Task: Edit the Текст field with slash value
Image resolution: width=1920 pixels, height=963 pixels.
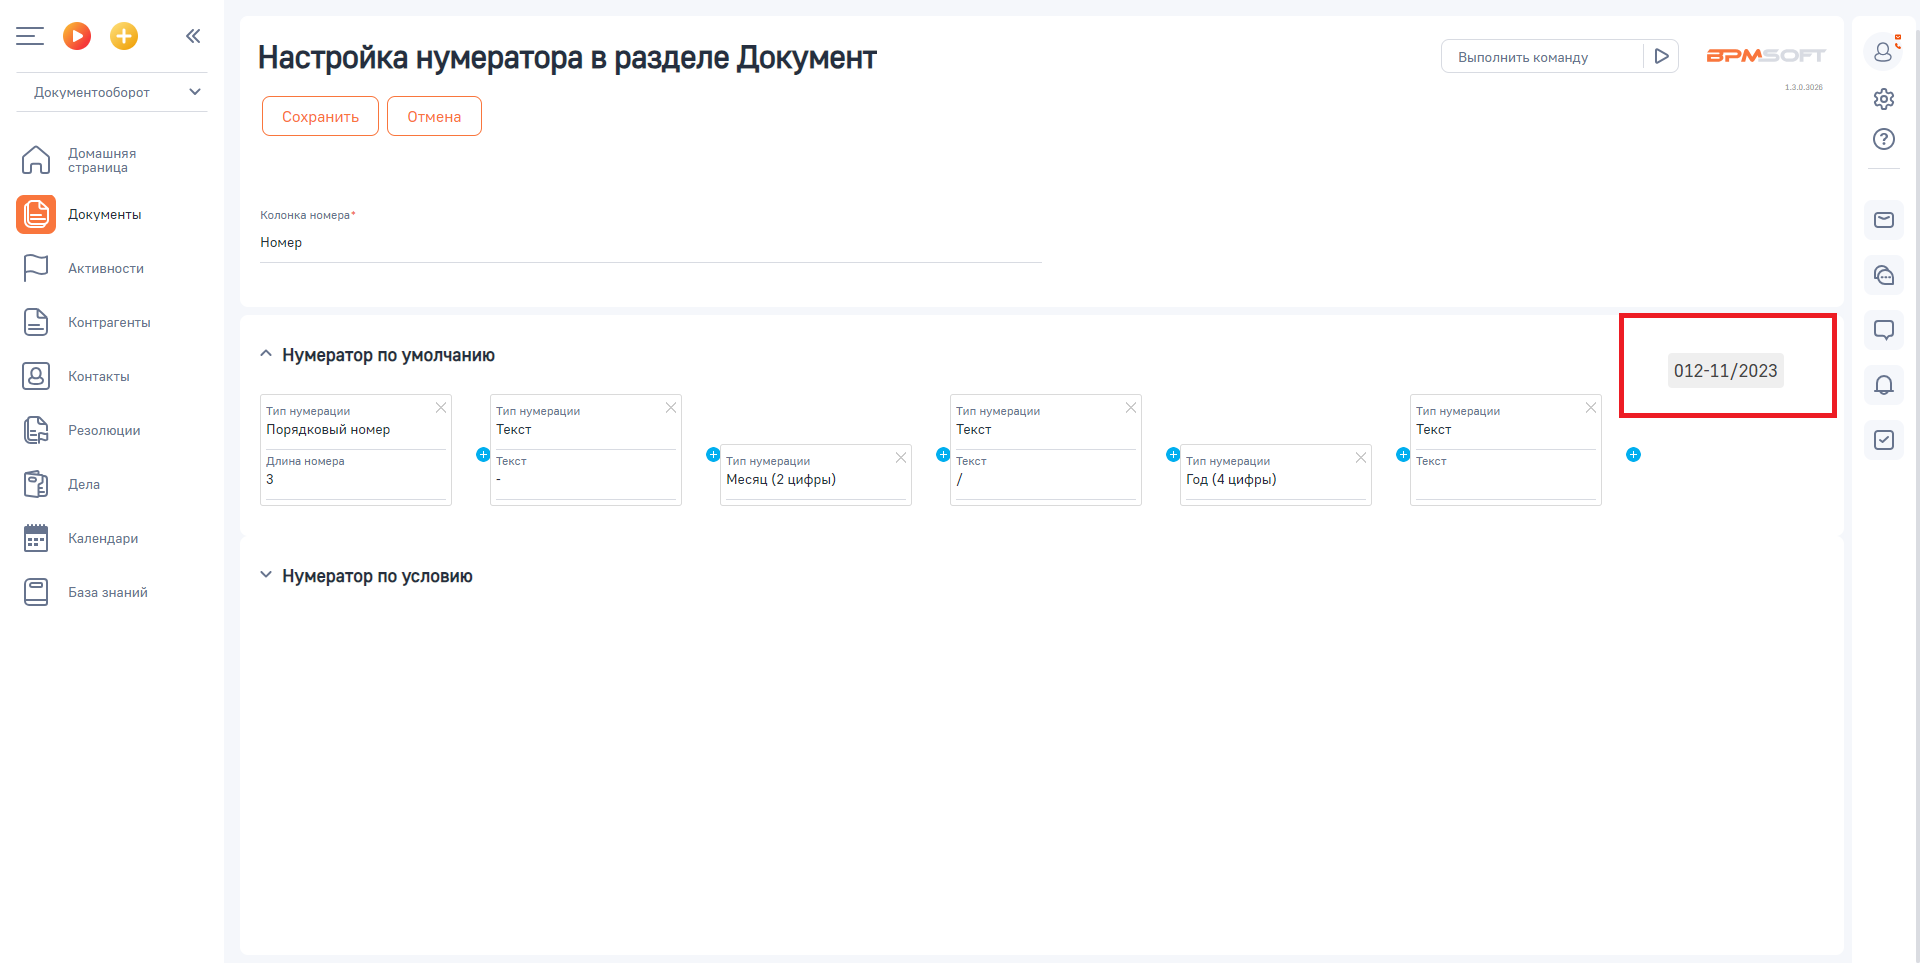Action: tap(1045, 479)
